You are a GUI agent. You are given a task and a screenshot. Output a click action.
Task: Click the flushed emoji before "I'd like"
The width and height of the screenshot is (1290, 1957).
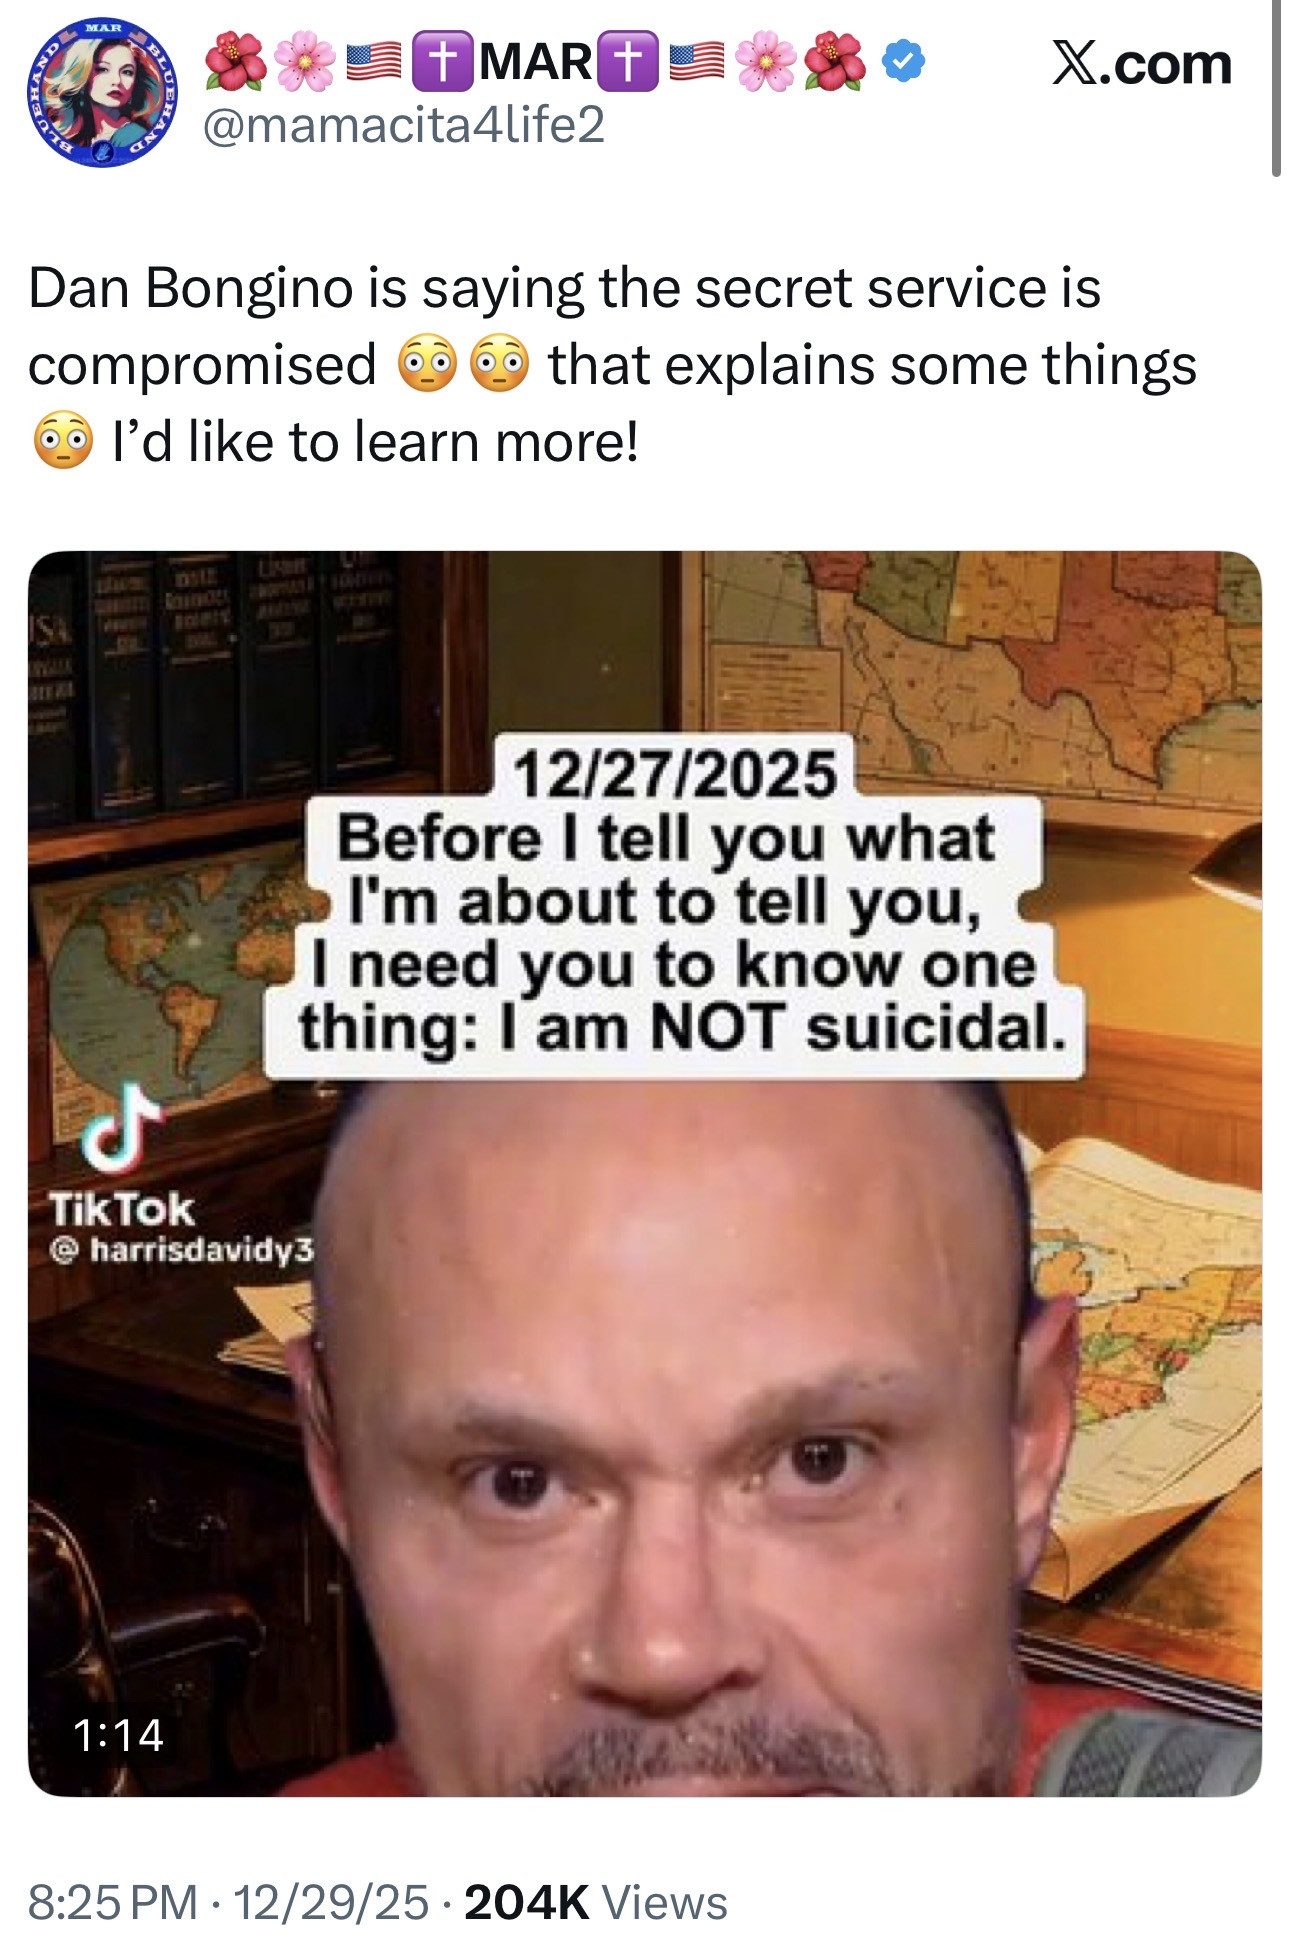pyautogui.click(x=63, y=440)
